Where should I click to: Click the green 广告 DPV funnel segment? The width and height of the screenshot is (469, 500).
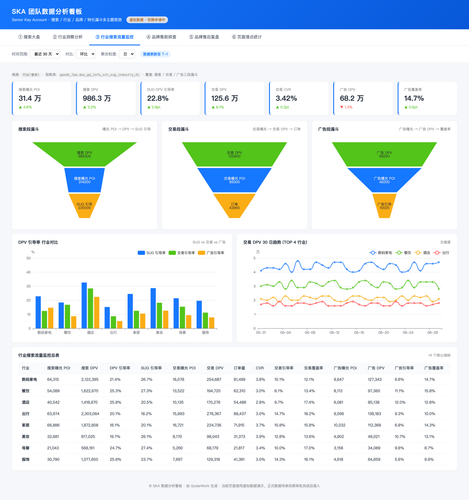click(x=384, y=154)
